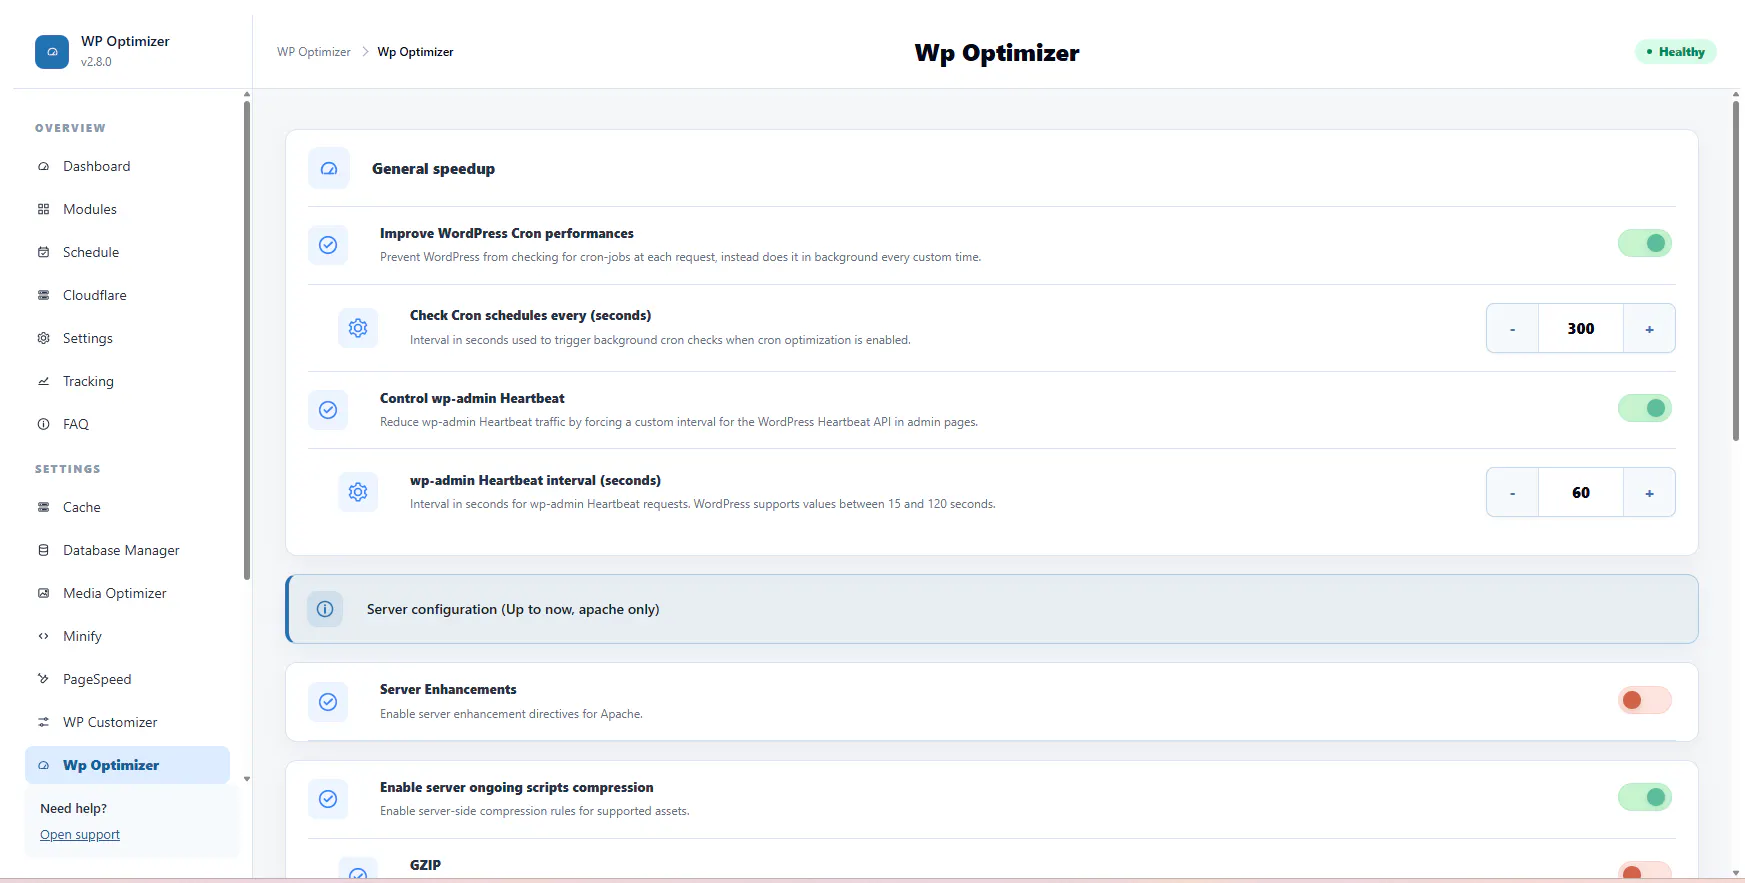Click the OVERVIEW section label
1745x883 pixels.
click(70, 128)
